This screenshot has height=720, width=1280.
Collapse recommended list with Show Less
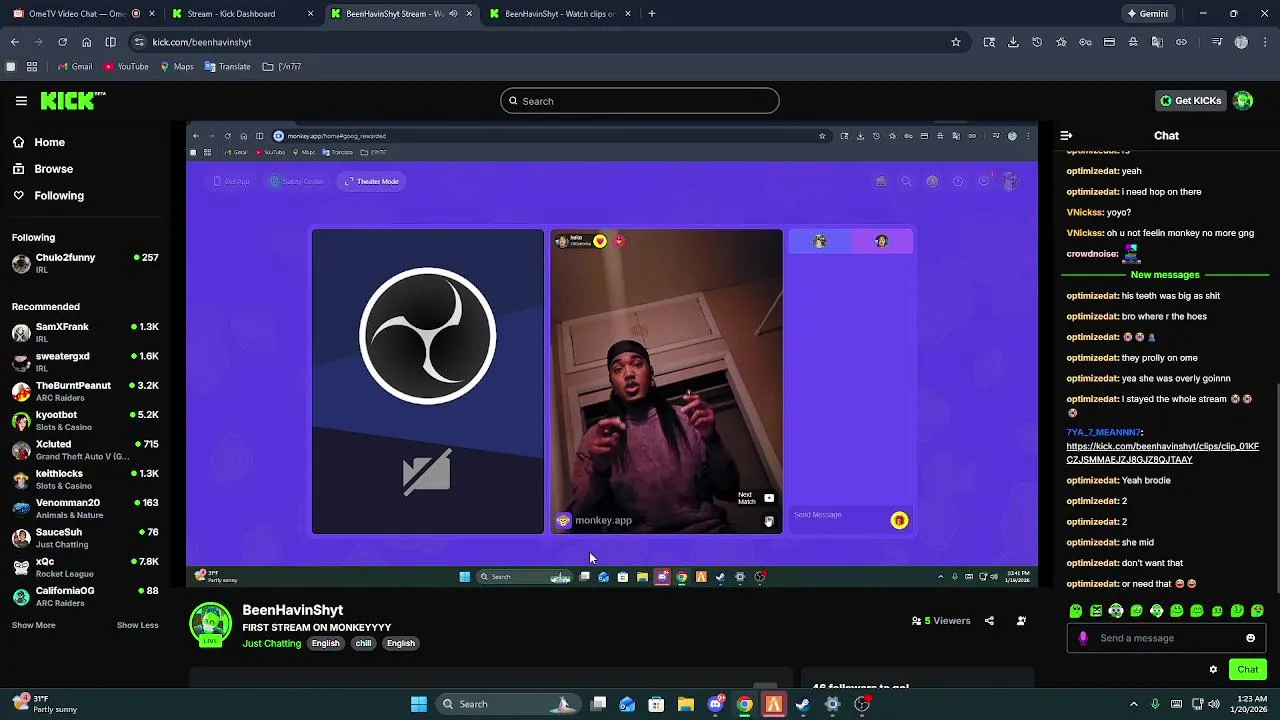tap(137, 625)
